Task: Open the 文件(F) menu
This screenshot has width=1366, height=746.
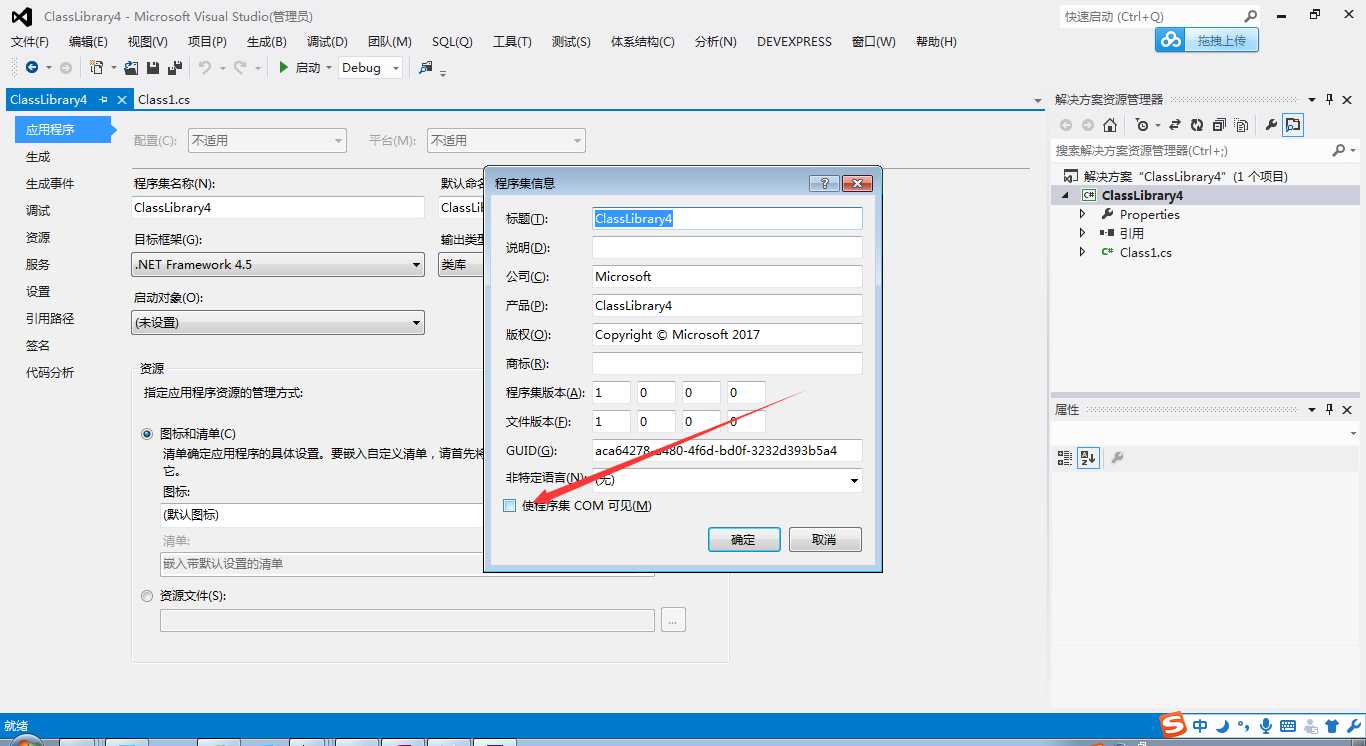Action: point(30,41)
